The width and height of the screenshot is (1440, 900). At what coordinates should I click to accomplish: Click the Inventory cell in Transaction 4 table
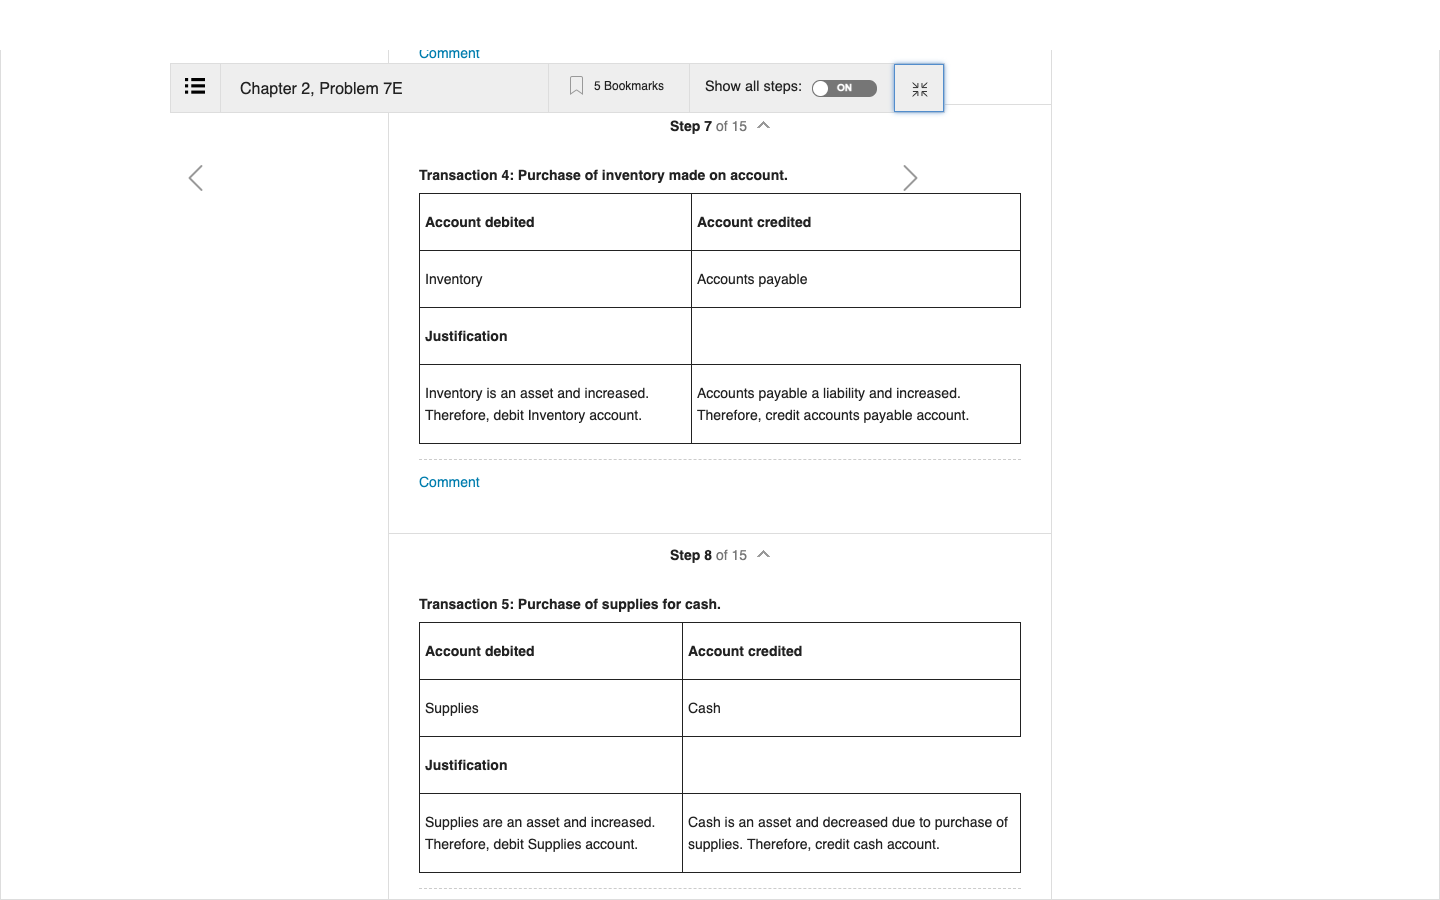555,279
